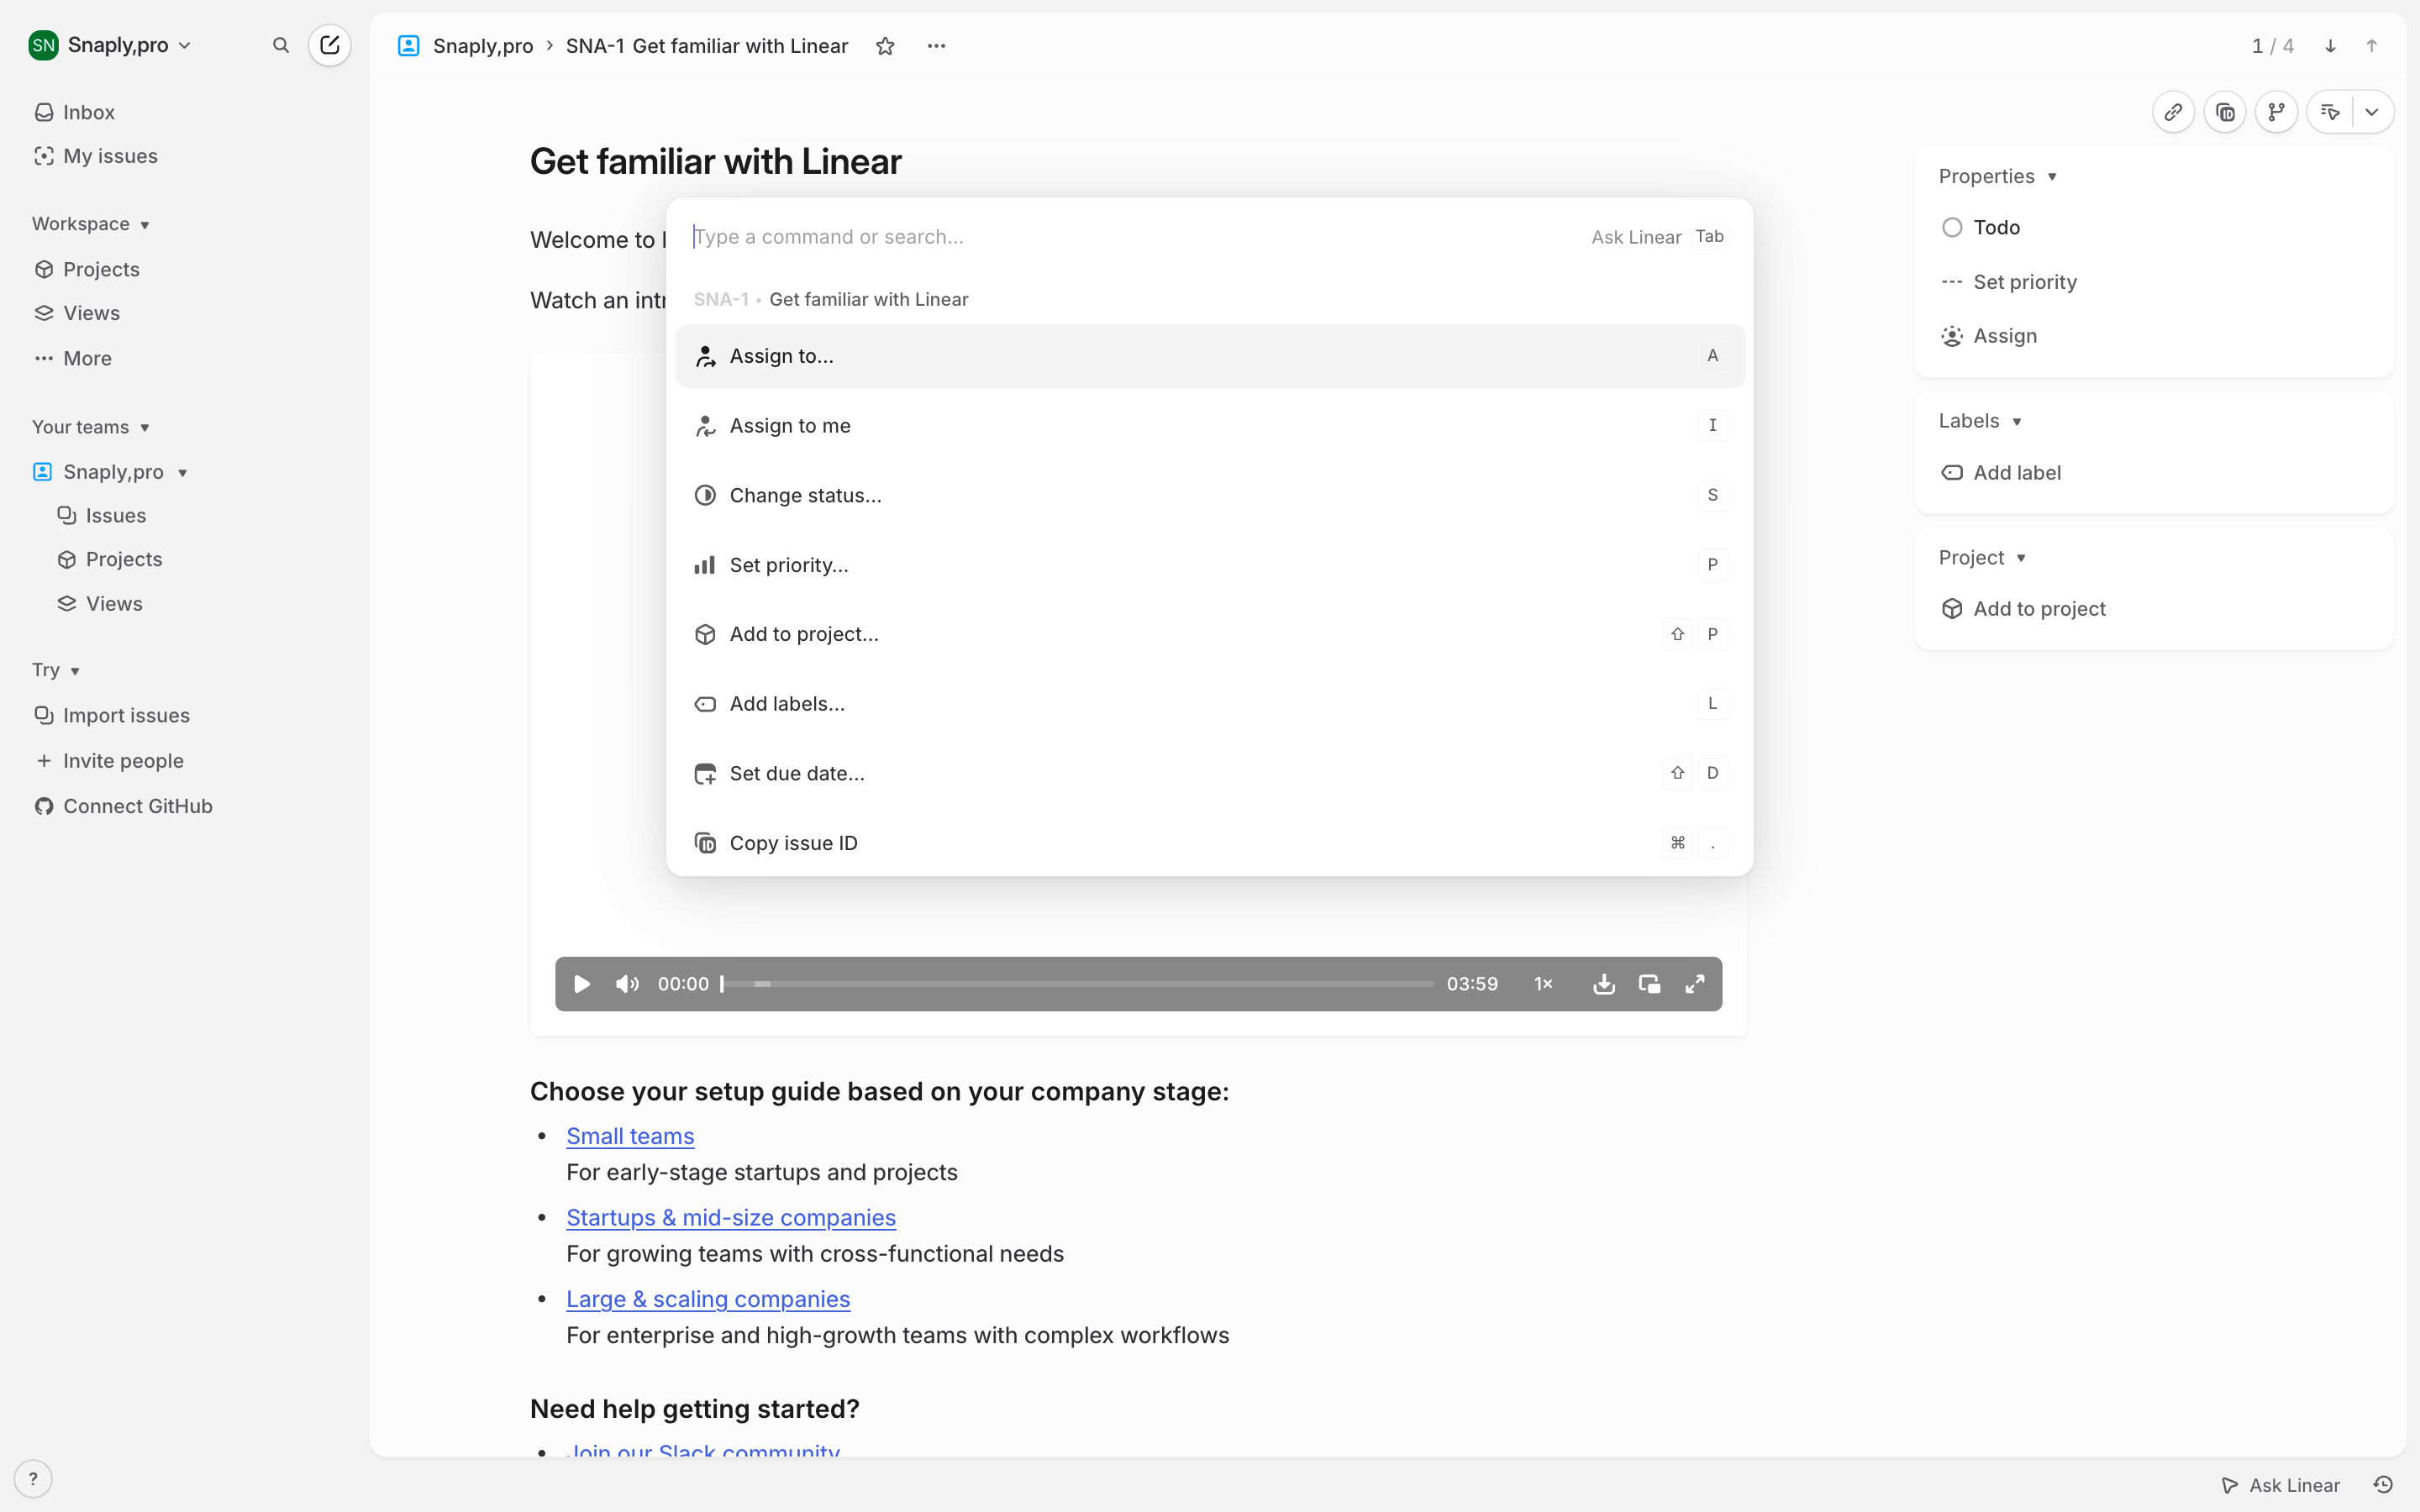Star the issue as favorite
The height and width of the screenshot is (1512, 2420).
point(885,46)
